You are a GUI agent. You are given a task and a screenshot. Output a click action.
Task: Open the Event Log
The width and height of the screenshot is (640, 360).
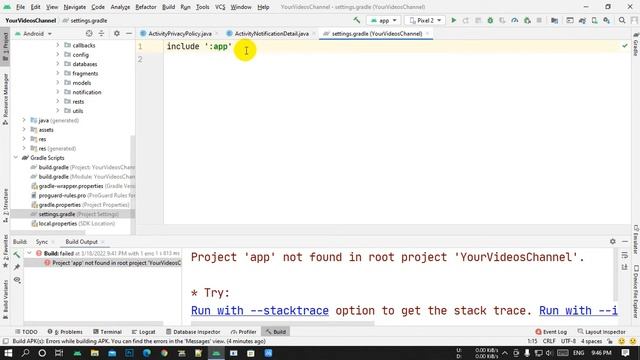pos(551,332)
